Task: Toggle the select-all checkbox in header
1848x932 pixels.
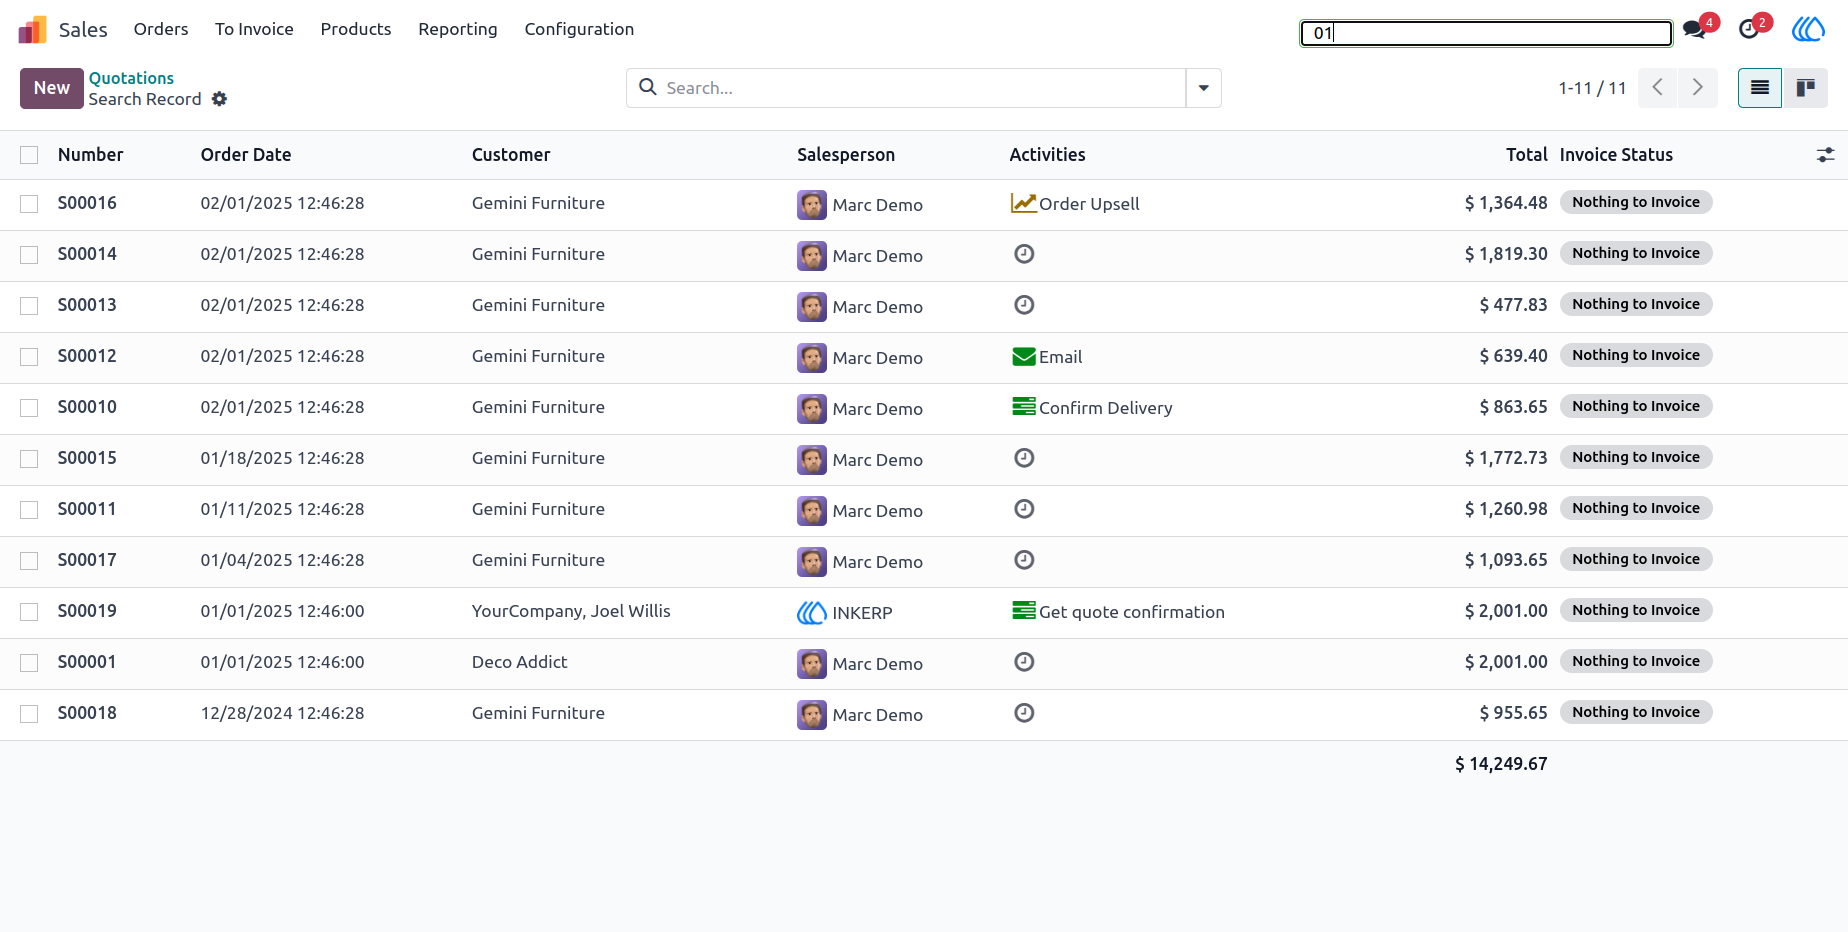Action: (x=29, y=155)
